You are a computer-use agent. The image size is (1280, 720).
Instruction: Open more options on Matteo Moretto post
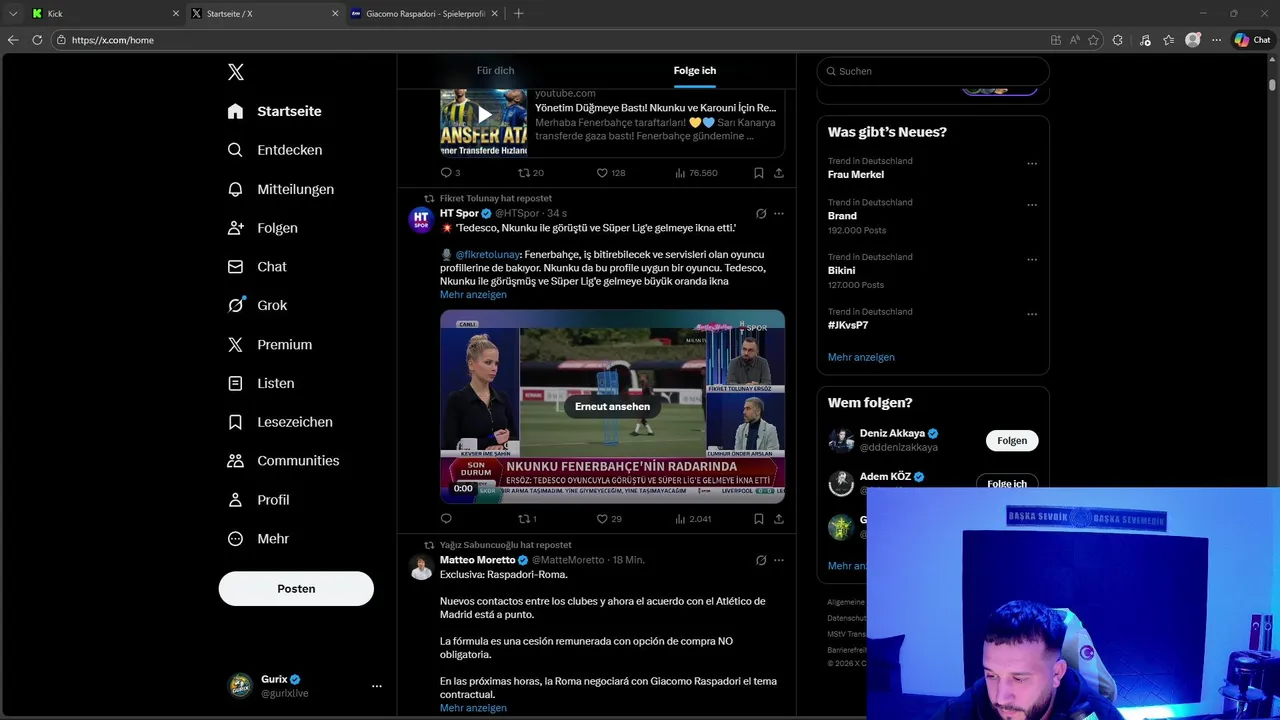tap(779, 560)
